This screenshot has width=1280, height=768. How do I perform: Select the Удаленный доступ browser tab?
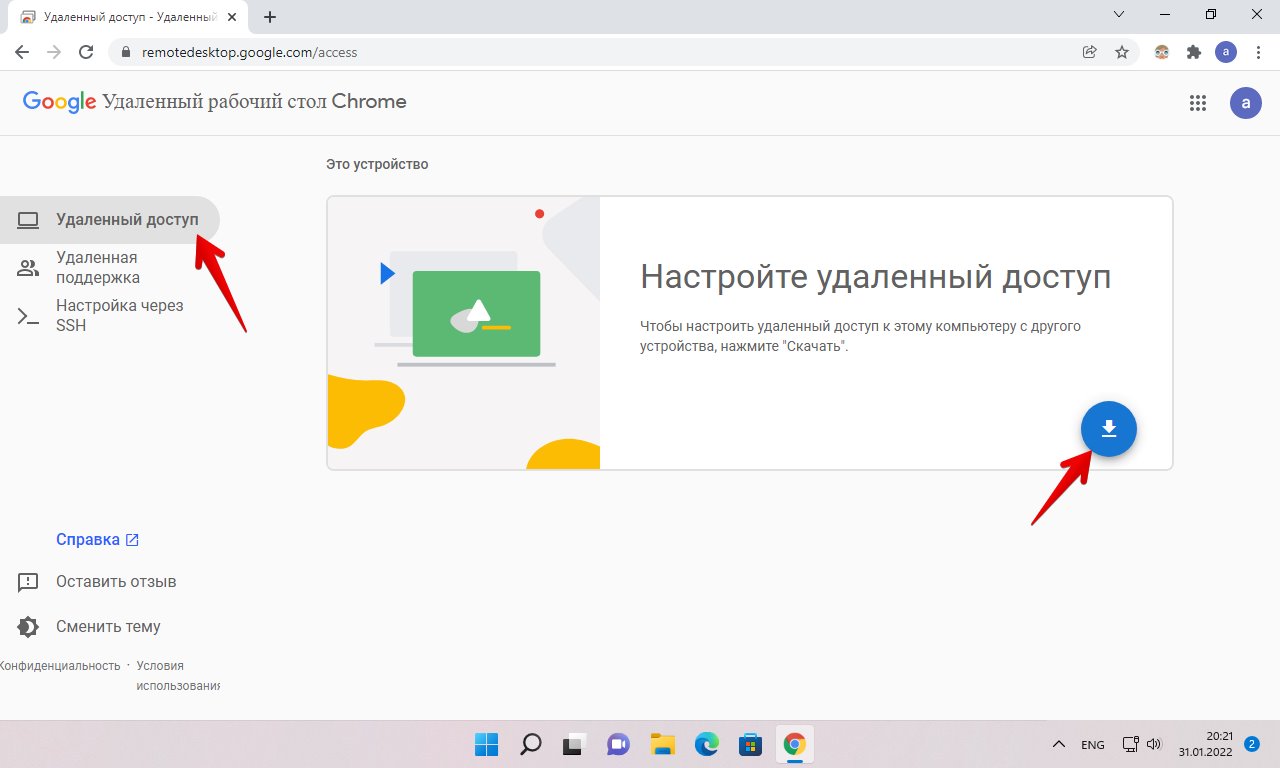(130, 17)
